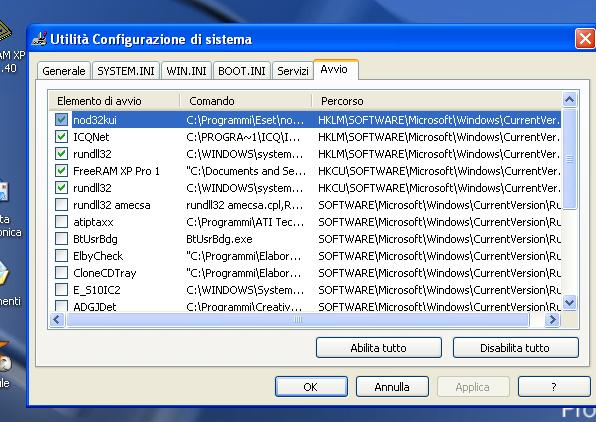This screenshot has height=422, width=596.
Task: Uncheck the nod32kui startup item
Action: [61, 120]
